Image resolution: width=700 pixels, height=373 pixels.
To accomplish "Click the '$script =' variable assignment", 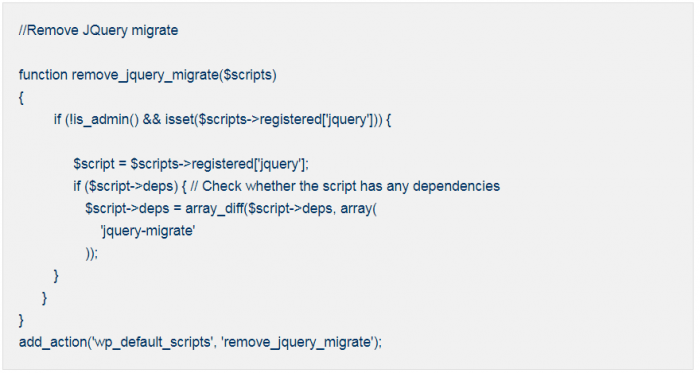I will pyautogui.click(x=100, y=164).
